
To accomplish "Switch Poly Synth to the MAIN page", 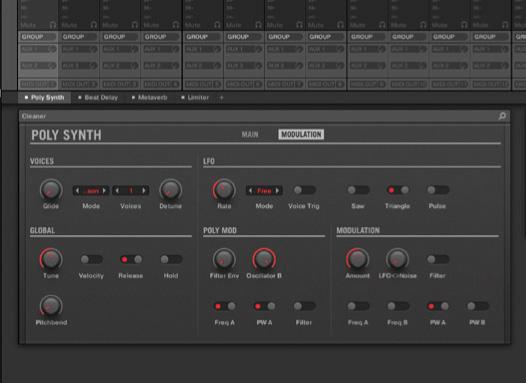I will (250, 134).
